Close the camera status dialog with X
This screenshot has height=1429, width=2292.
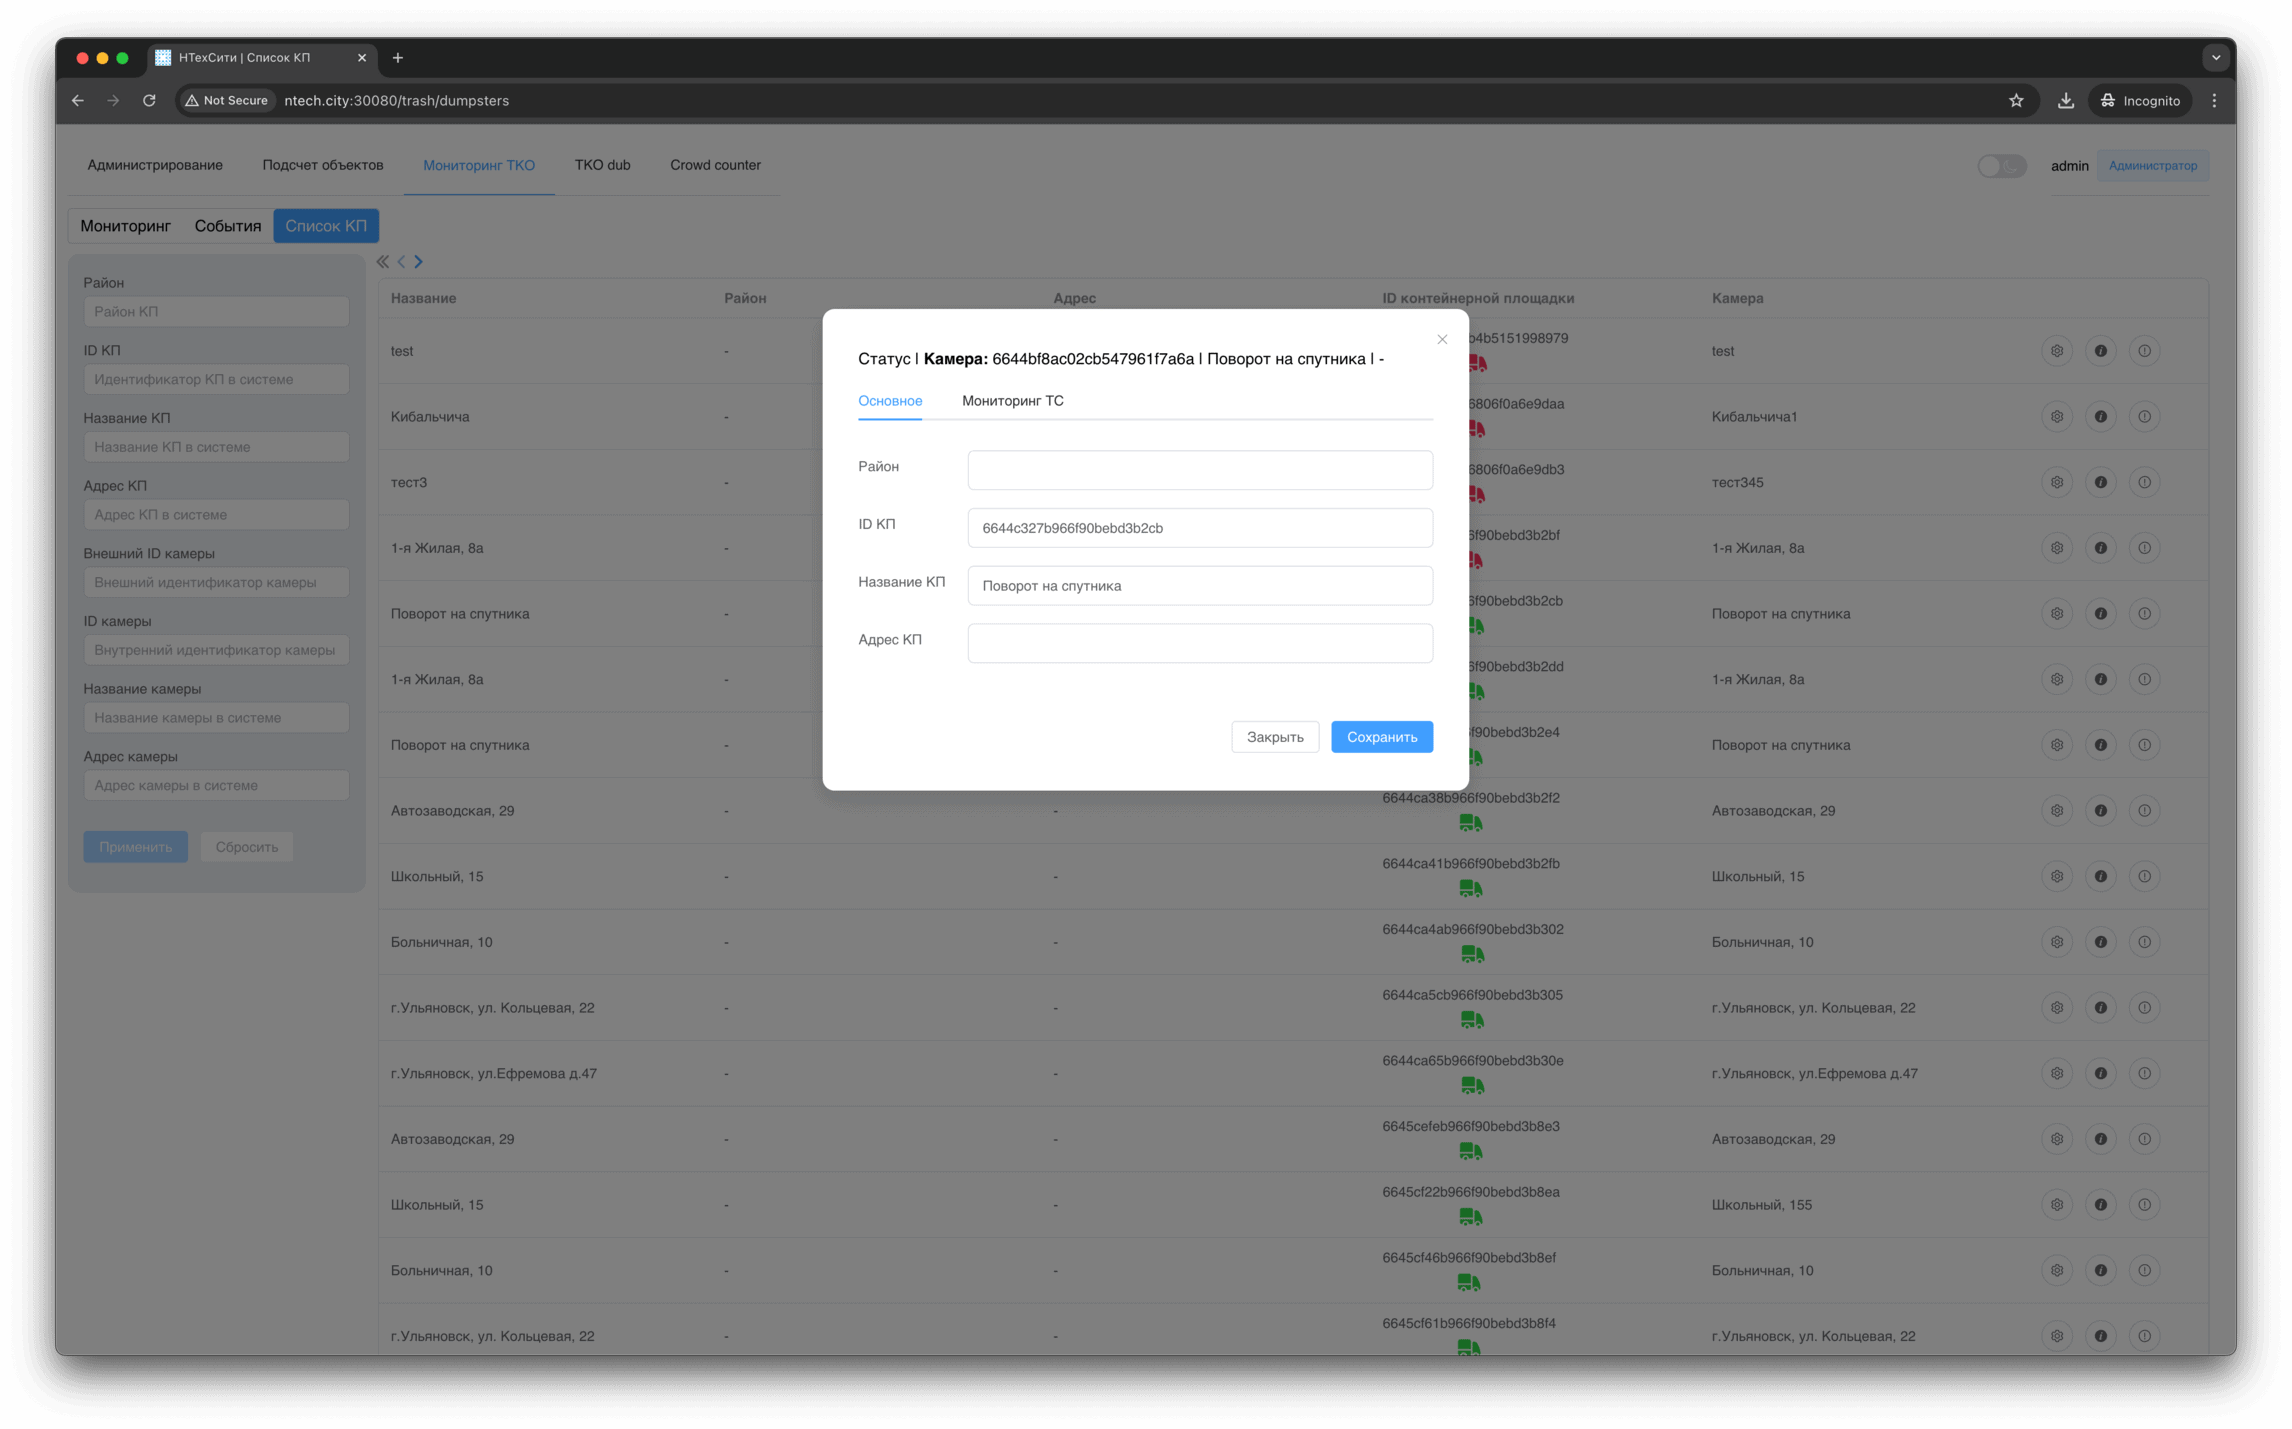point(1442,340)
